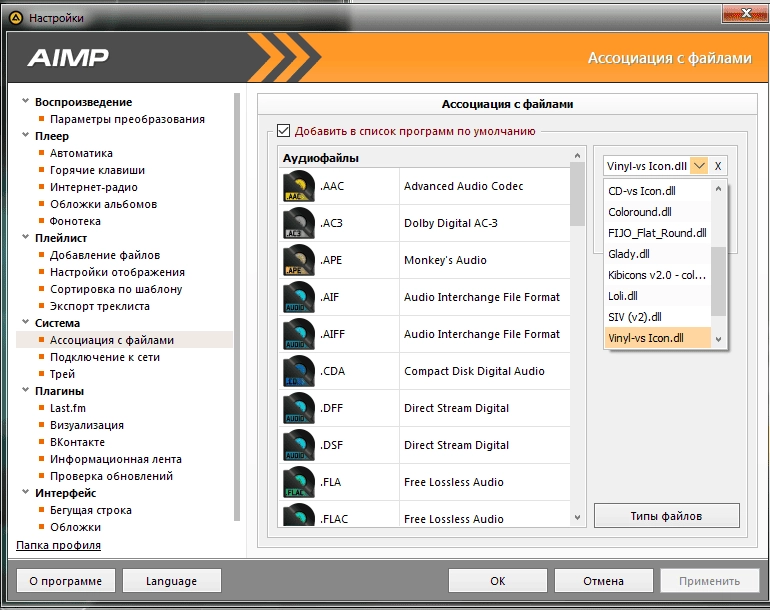Click the icon library list scroll-up arrow

pos(718,189)
